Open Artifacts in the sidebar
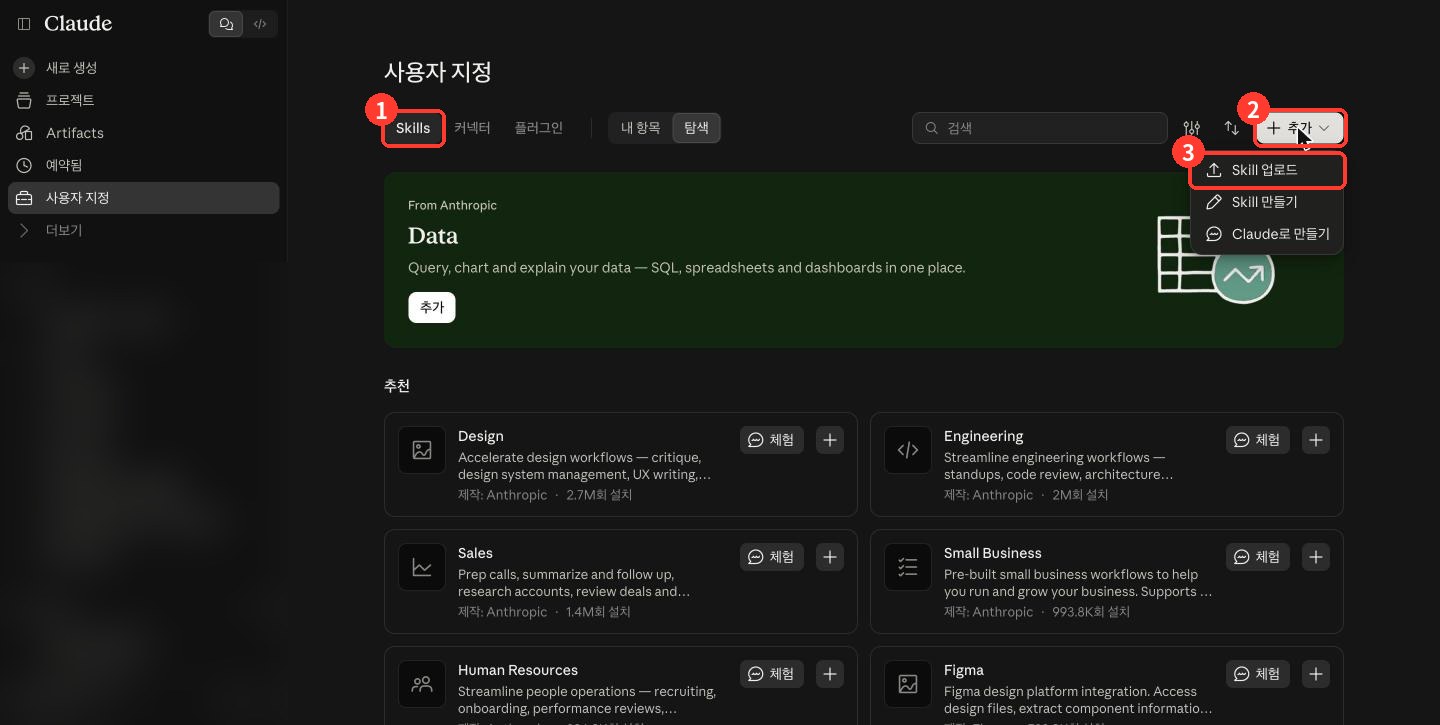This screenshot has width=1440, height=725. pyautogui.click(x=144, y=133)
